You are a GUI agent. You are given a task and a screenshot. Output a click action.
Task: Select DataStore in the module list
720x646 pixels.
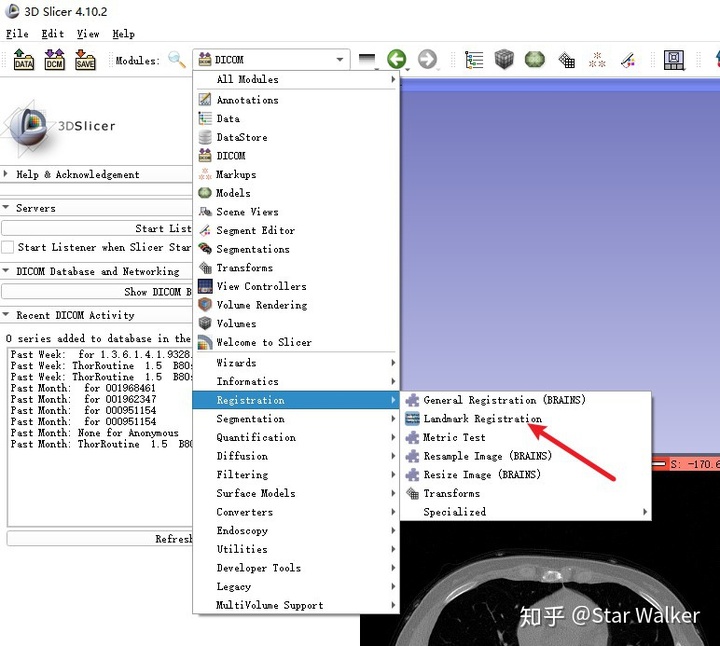[296, 137]
